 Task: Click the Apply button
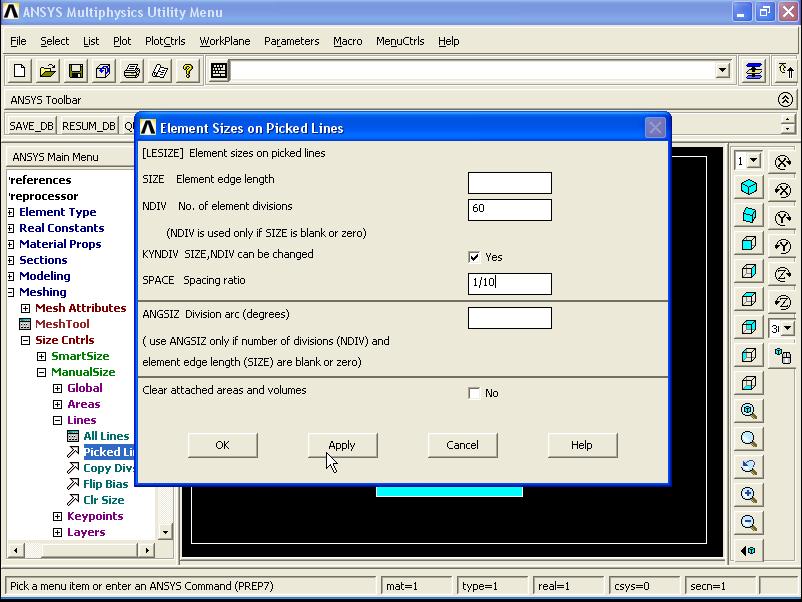pyautogui.click(x=342, y=445)
